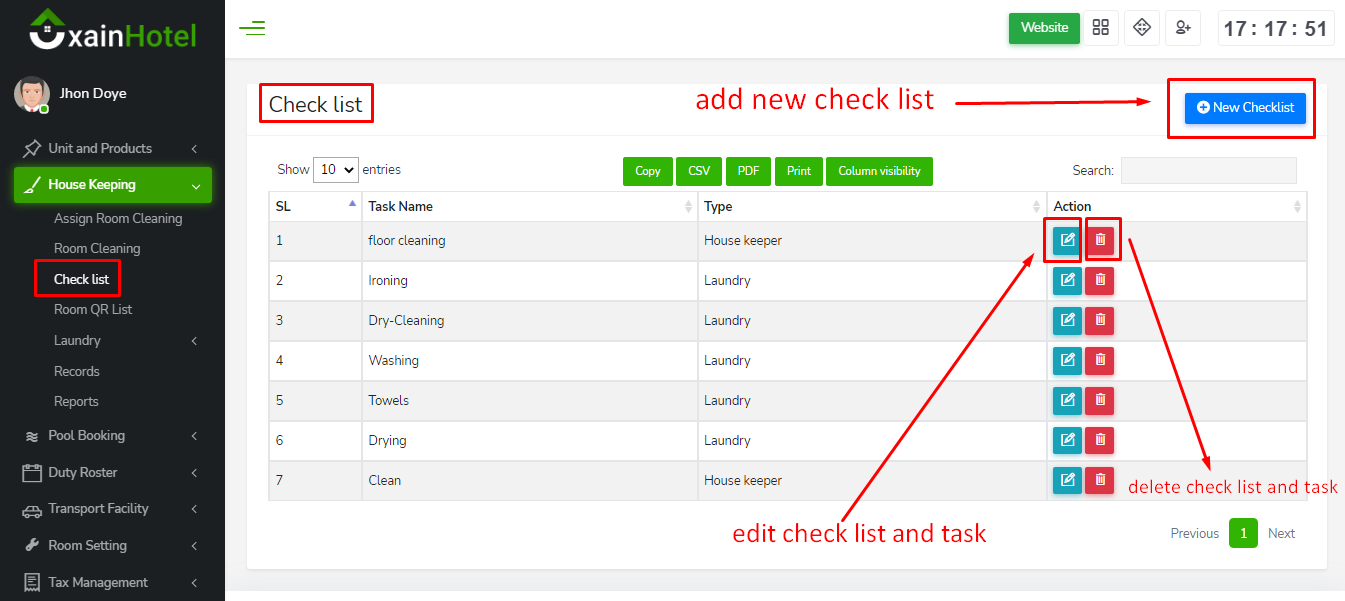Open the grid apps icon in header
This screenshot has width=1345, height=601.
click(x=1101, y=28)
